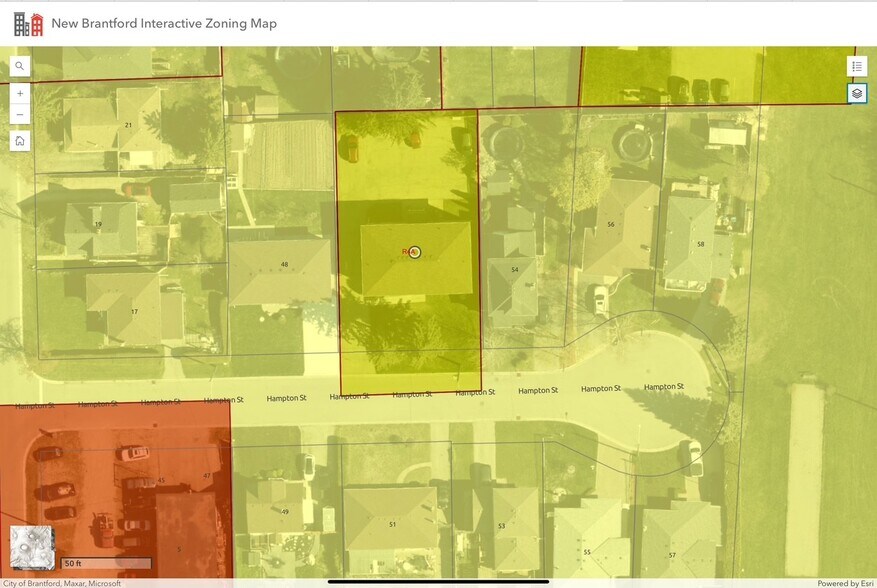Click the 50 ft scale bar
Screen dimensions: 877x588
pyautogui.click(x=106, y=563)
